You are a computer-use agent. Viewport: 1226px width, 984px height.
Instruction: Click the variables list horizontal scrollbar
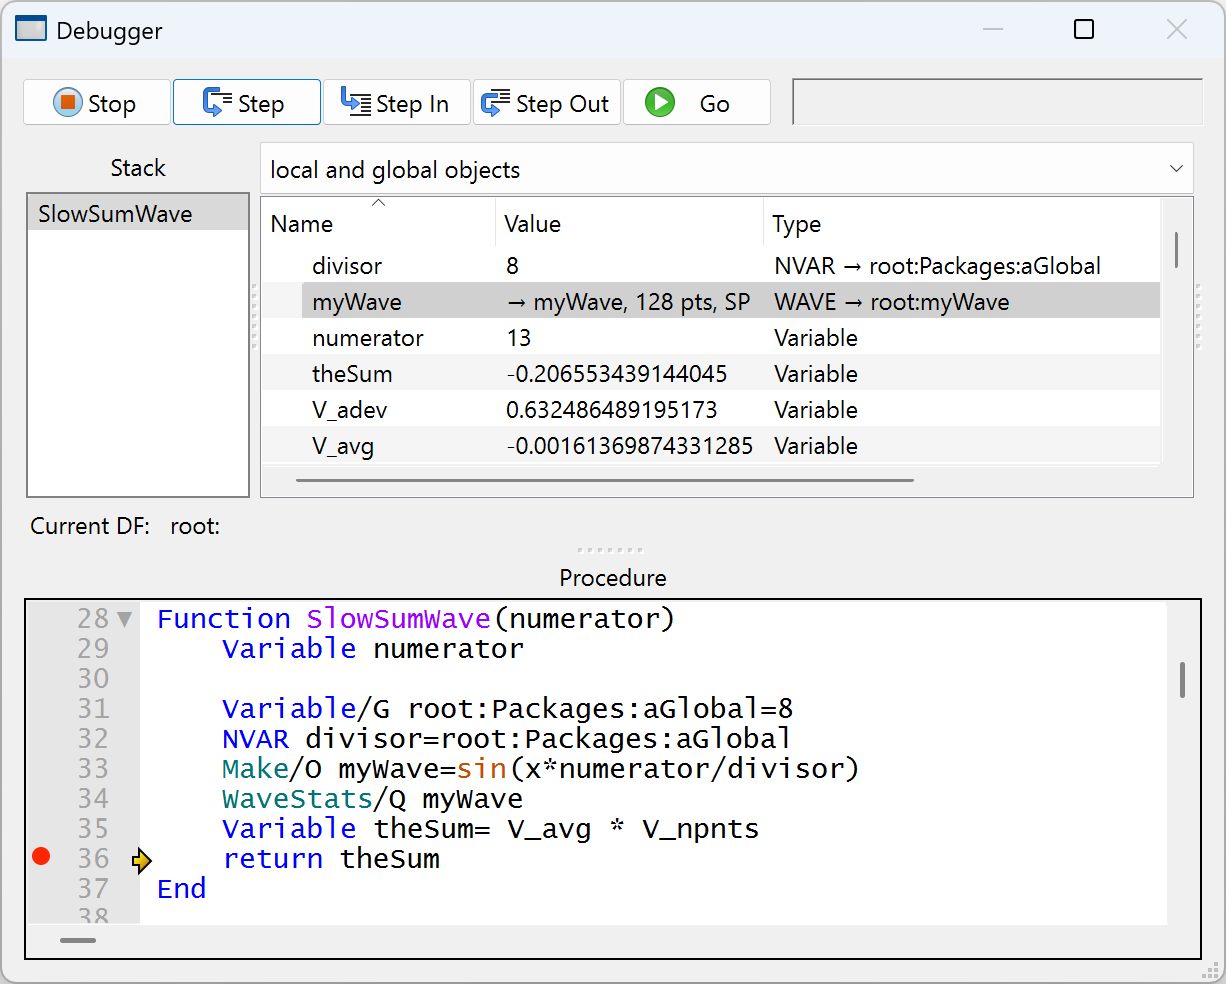[605, 481]
